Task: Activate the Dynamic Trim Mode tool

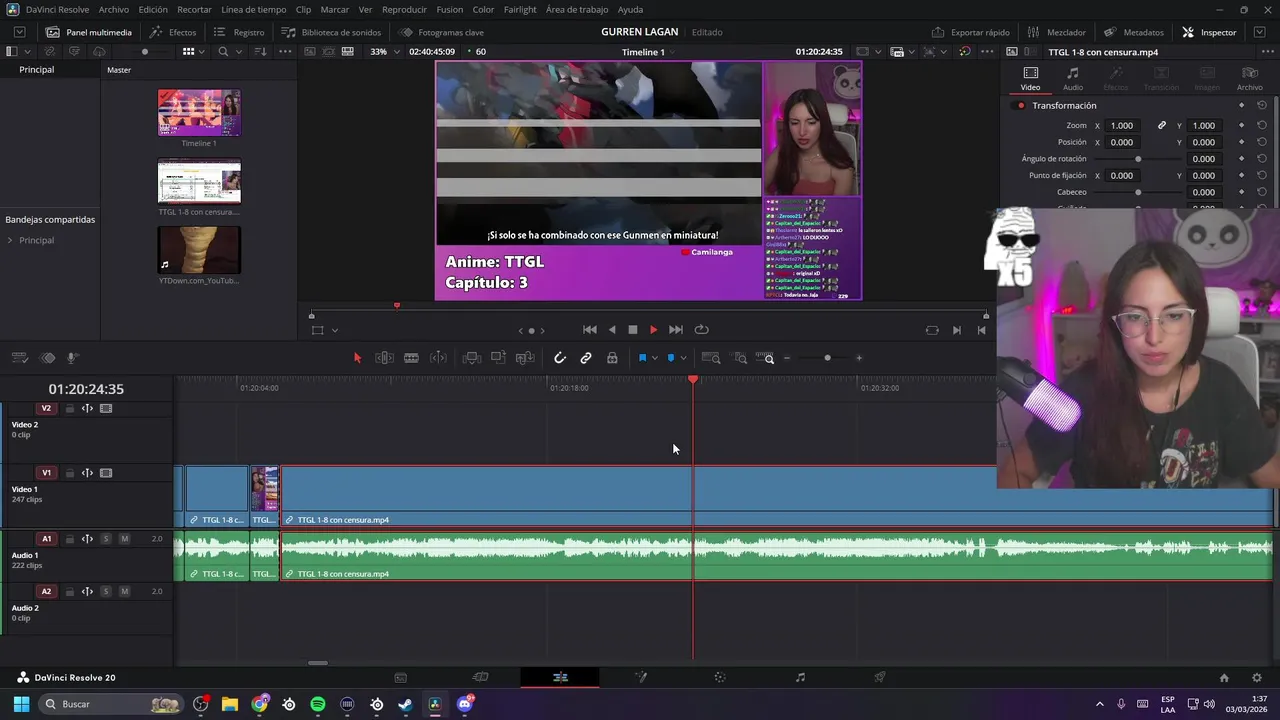Action: click(438, 358)
